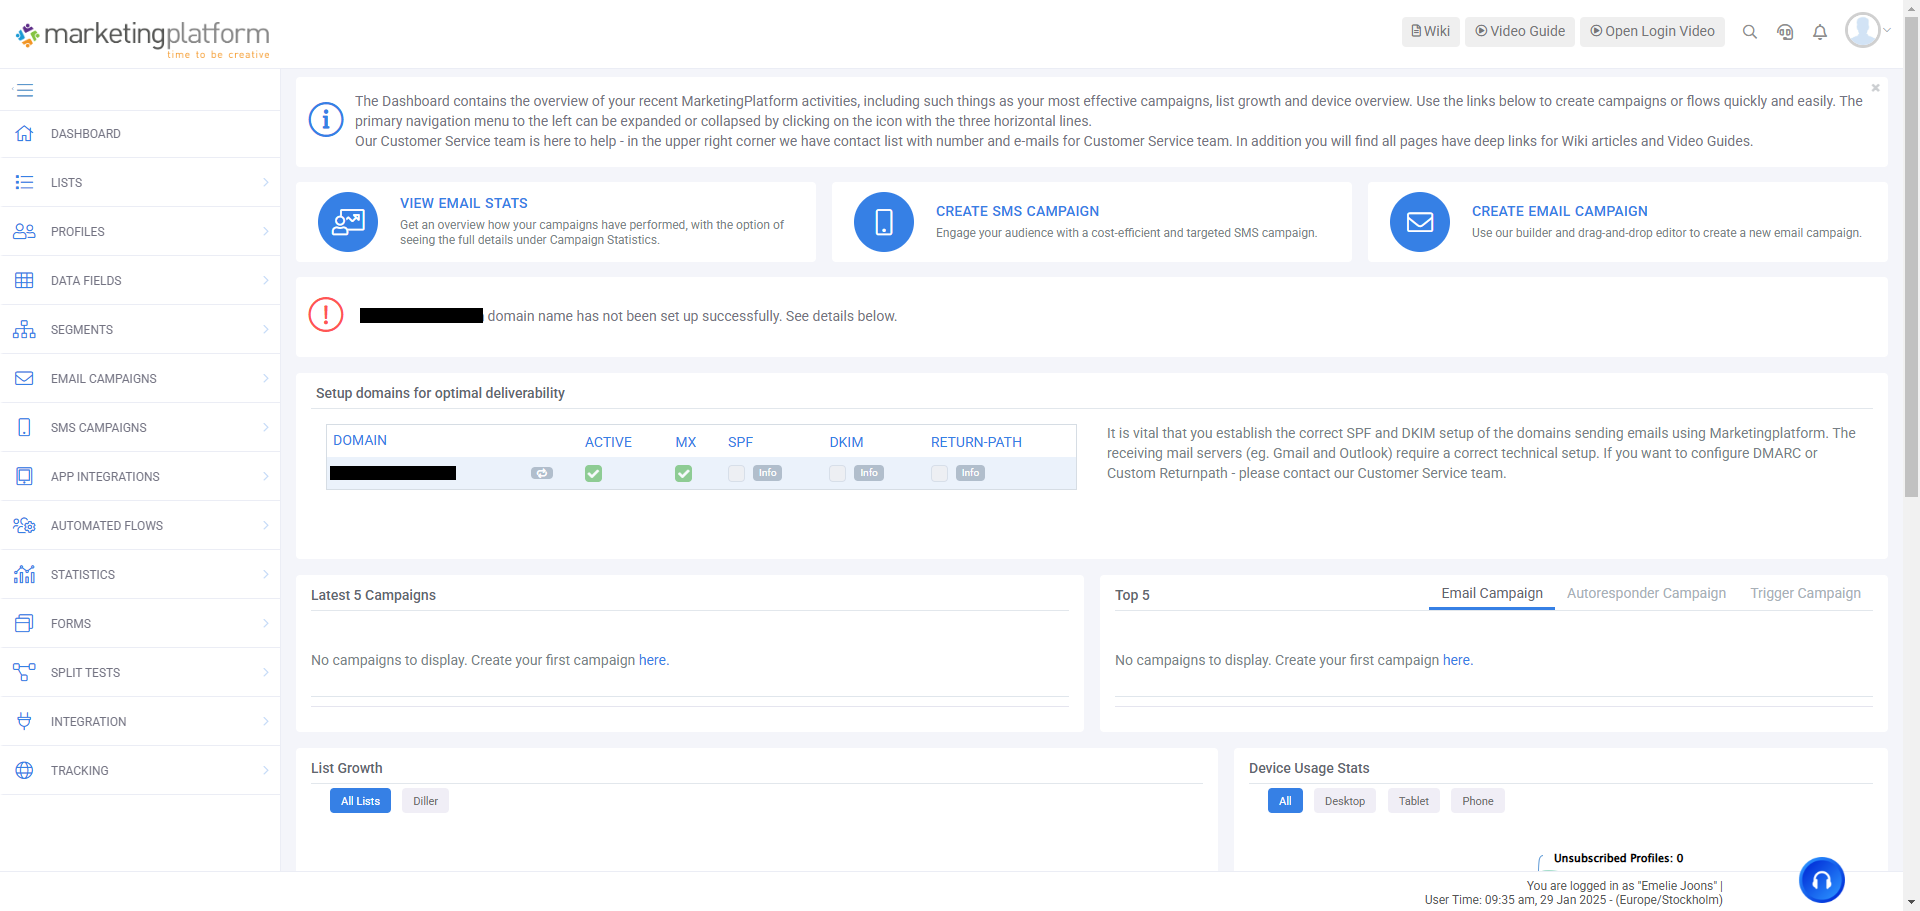Screen dimensions: 1920x911
Task: Click the Create Email Campaign envelope icon
Action: point(1420,222)
